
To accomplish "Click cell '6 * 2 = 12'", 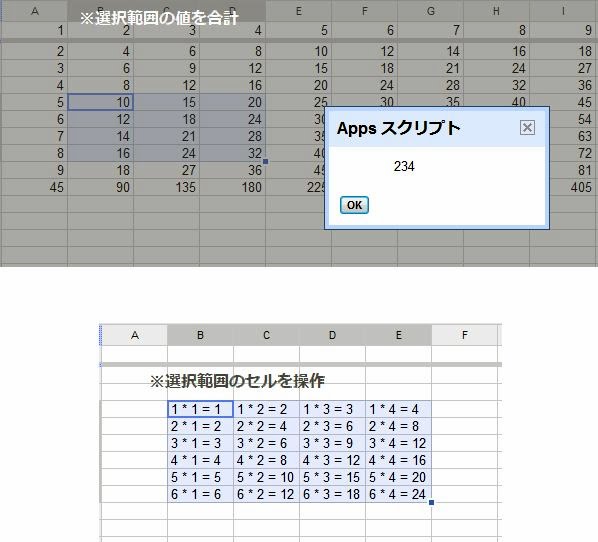I will 266,494.
